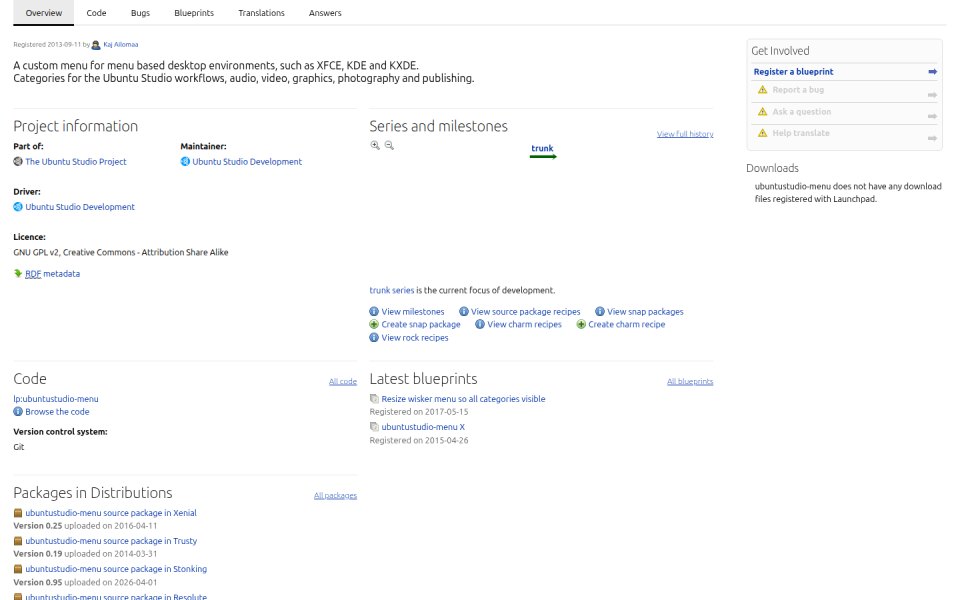Open ubuntustudio-menu source package in Trusty
960x600 pixels.
click(x=111, y=541)
